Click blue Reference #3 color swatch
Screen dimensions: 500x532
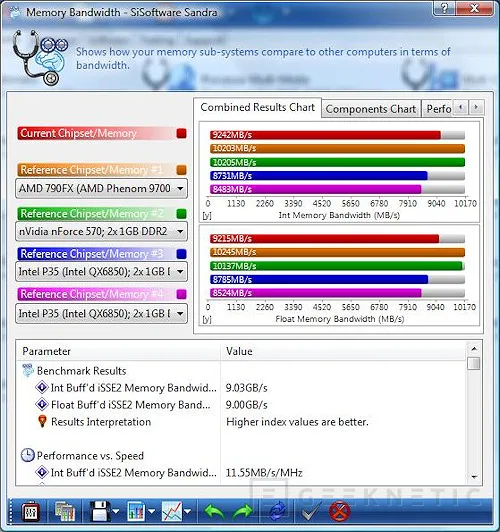[x=181, y=254]
